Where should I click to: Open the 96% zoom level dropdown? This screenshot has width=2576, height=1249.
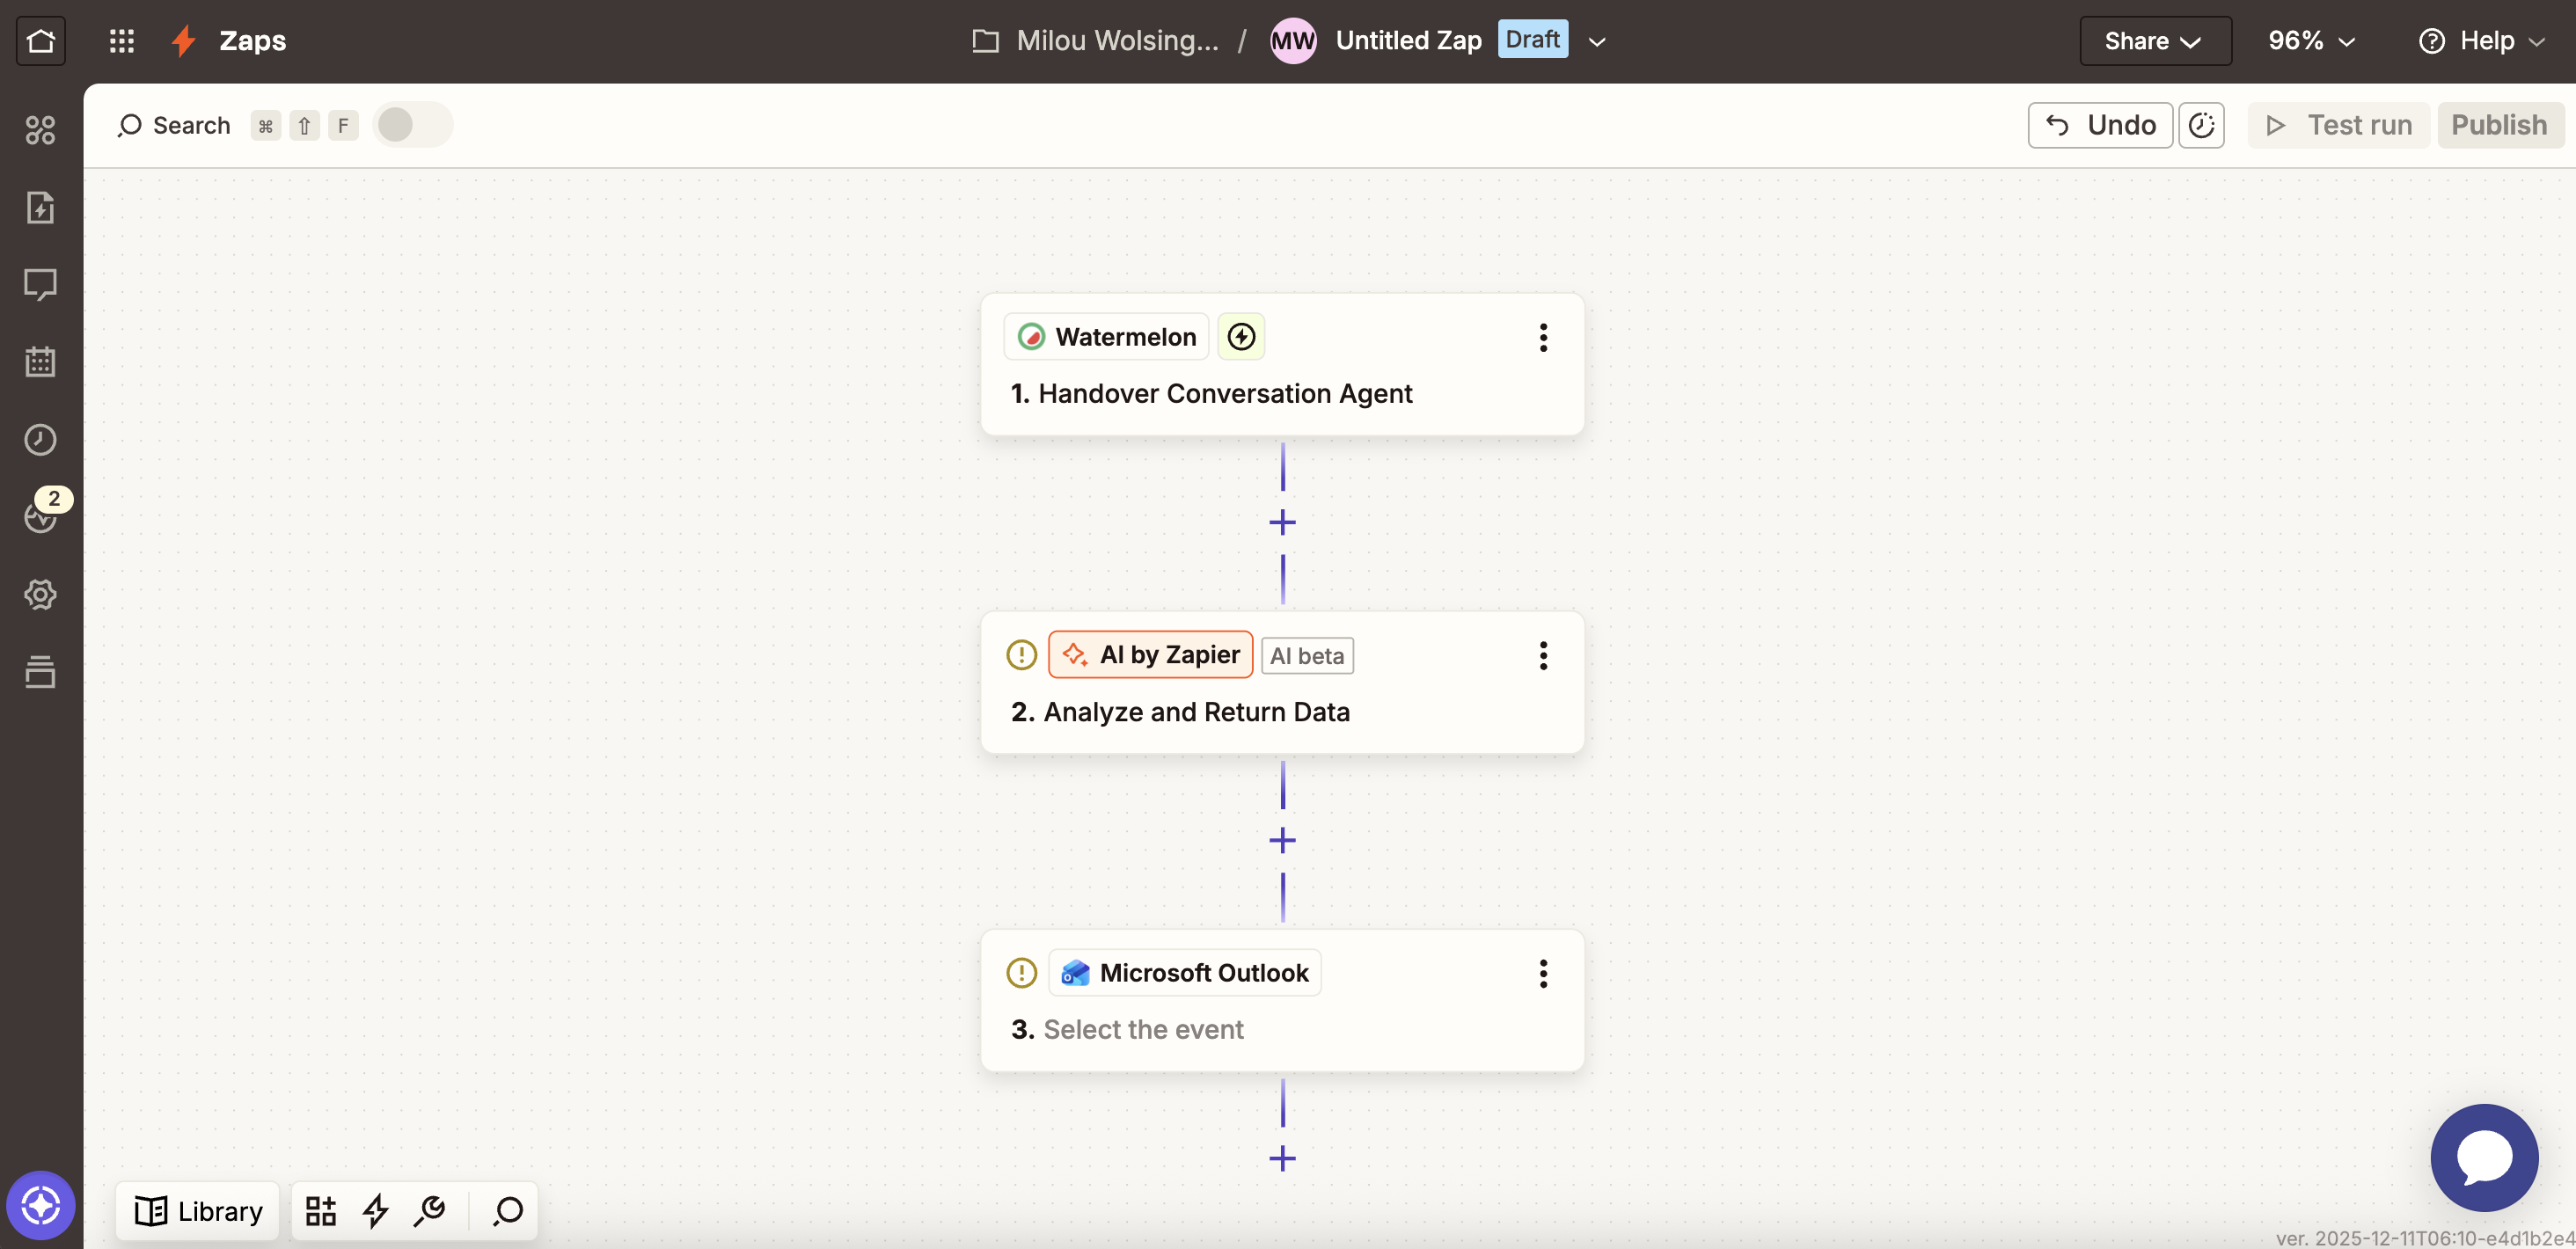(x=2311, y=41)
